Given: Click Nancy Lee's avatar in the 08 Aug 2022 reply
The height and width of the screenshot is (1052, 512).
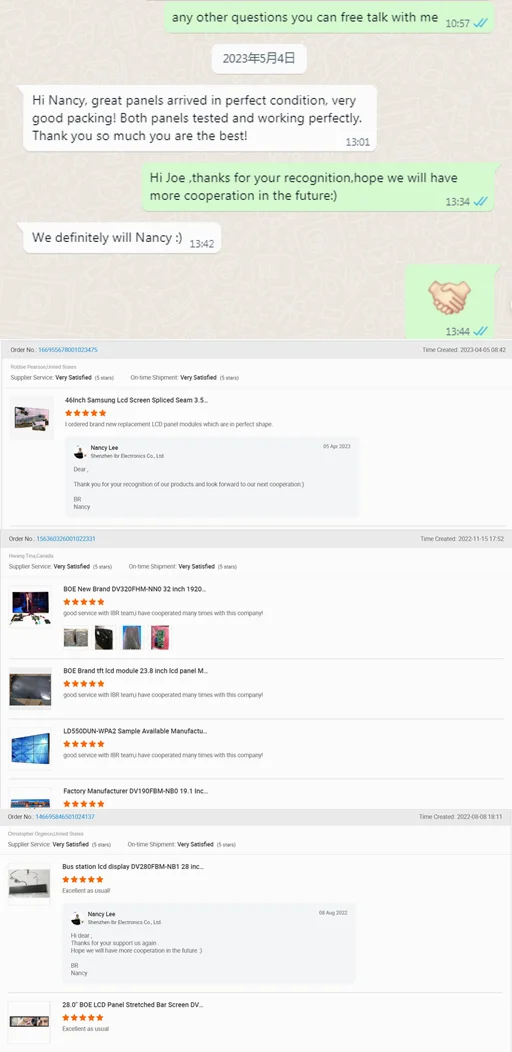Looking at the screenshot, I should (x=78, y=917).
